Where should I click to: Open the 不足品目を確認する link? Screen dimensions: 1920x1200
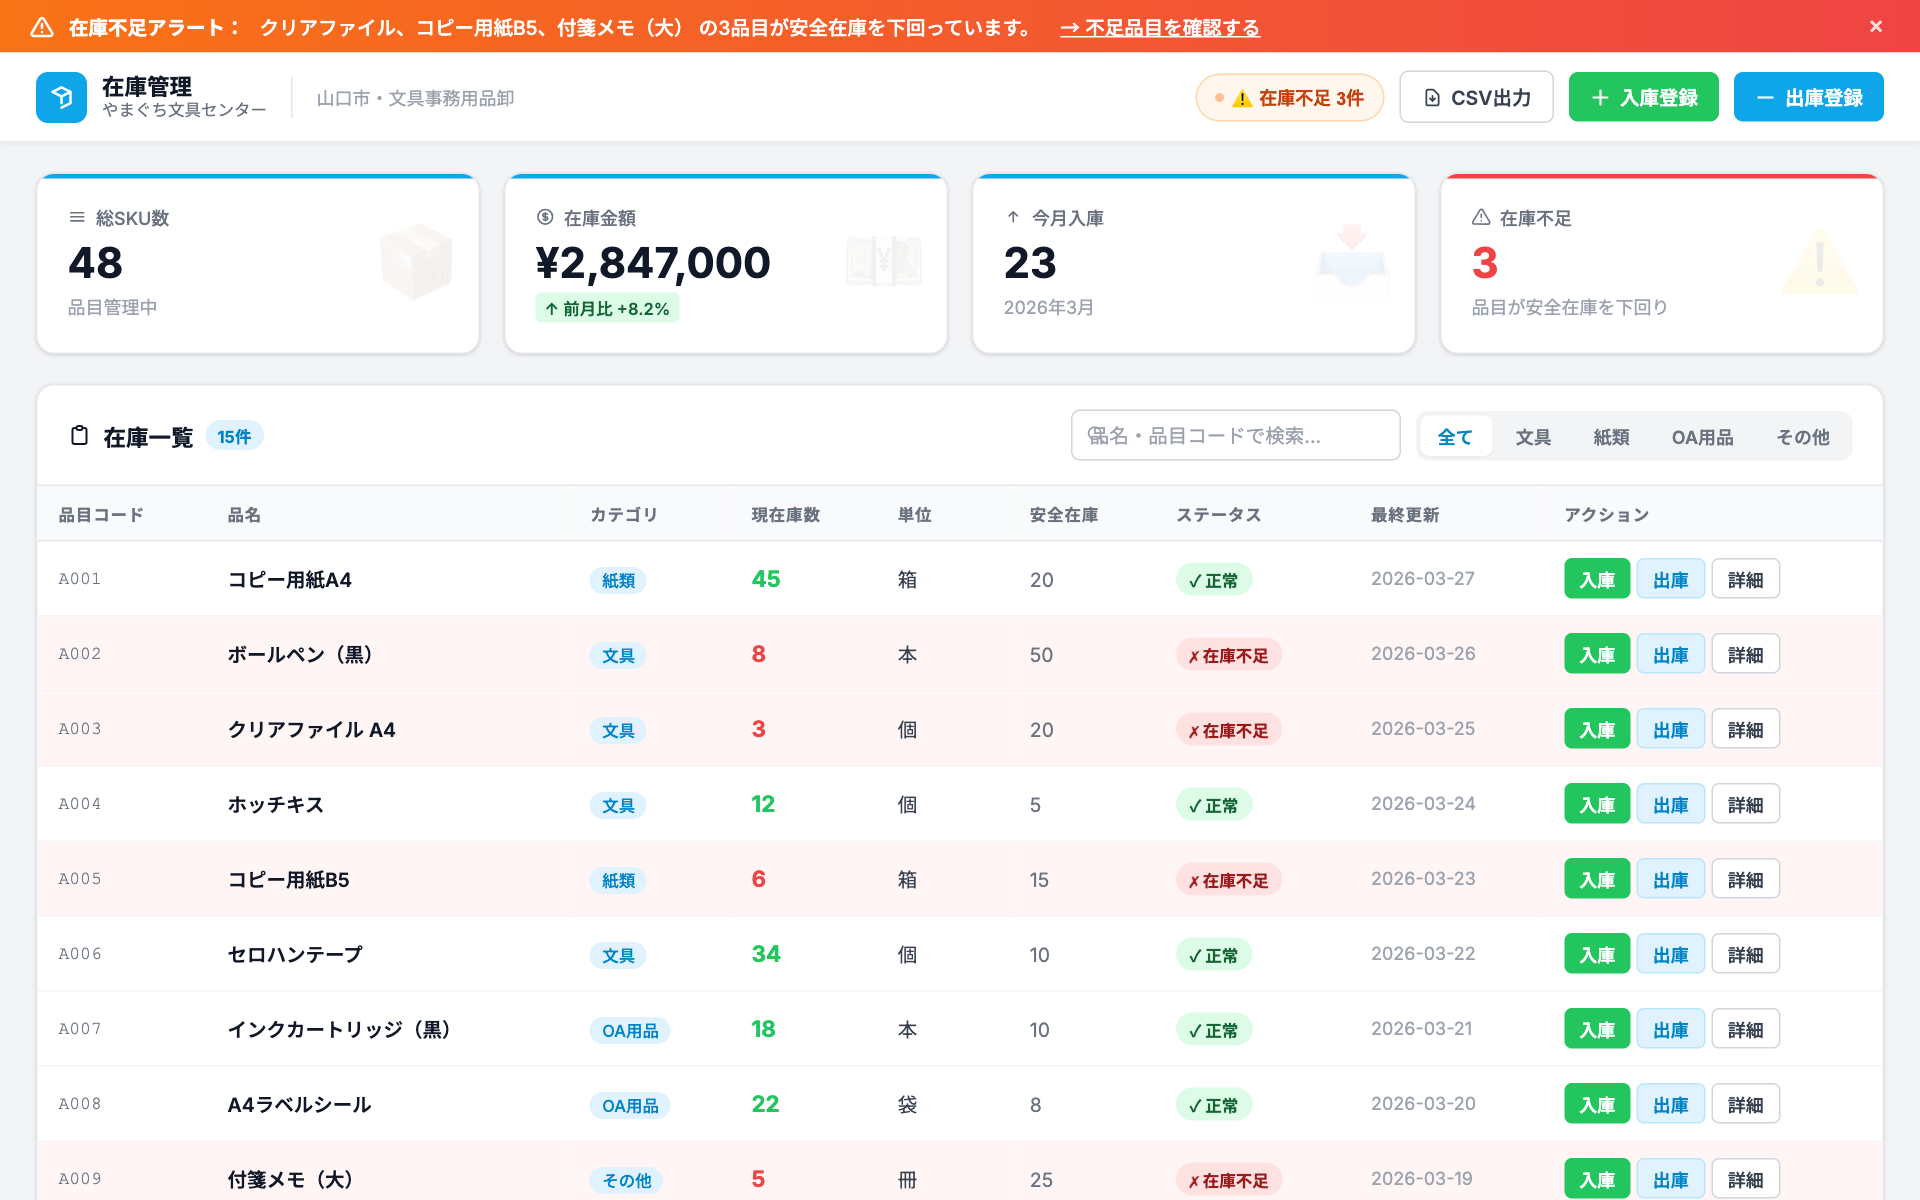click(x=1160, y=28)
